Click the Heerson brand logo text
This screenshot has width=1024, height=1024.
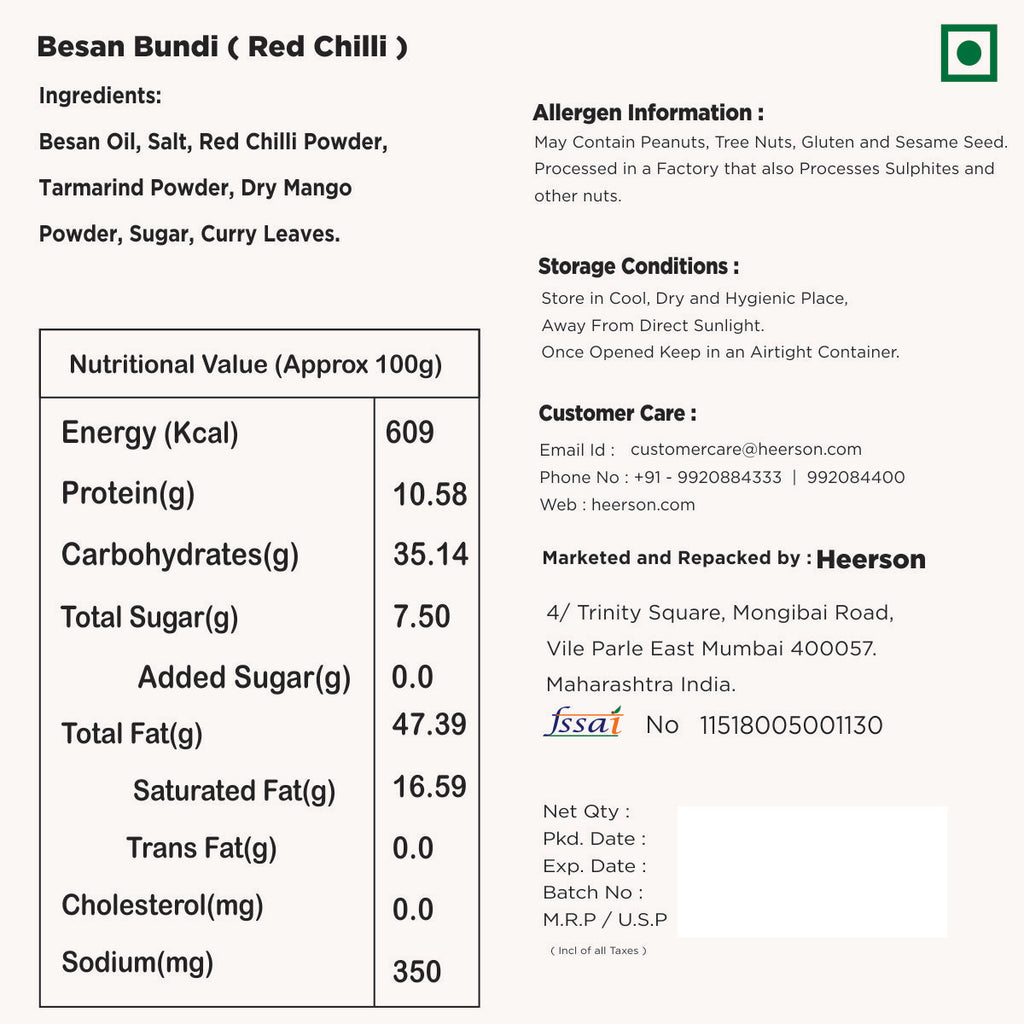tap(870, 560)
